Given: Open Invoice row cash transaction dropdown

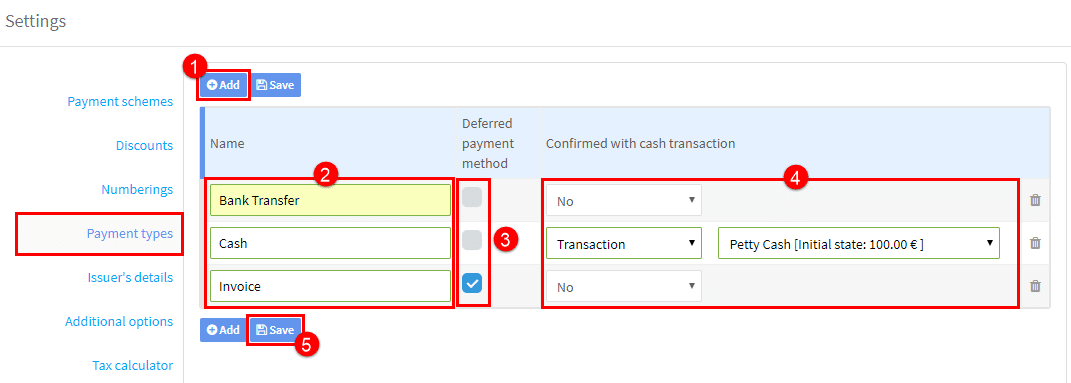Looking at the screenshot, I should pos(624,287).
